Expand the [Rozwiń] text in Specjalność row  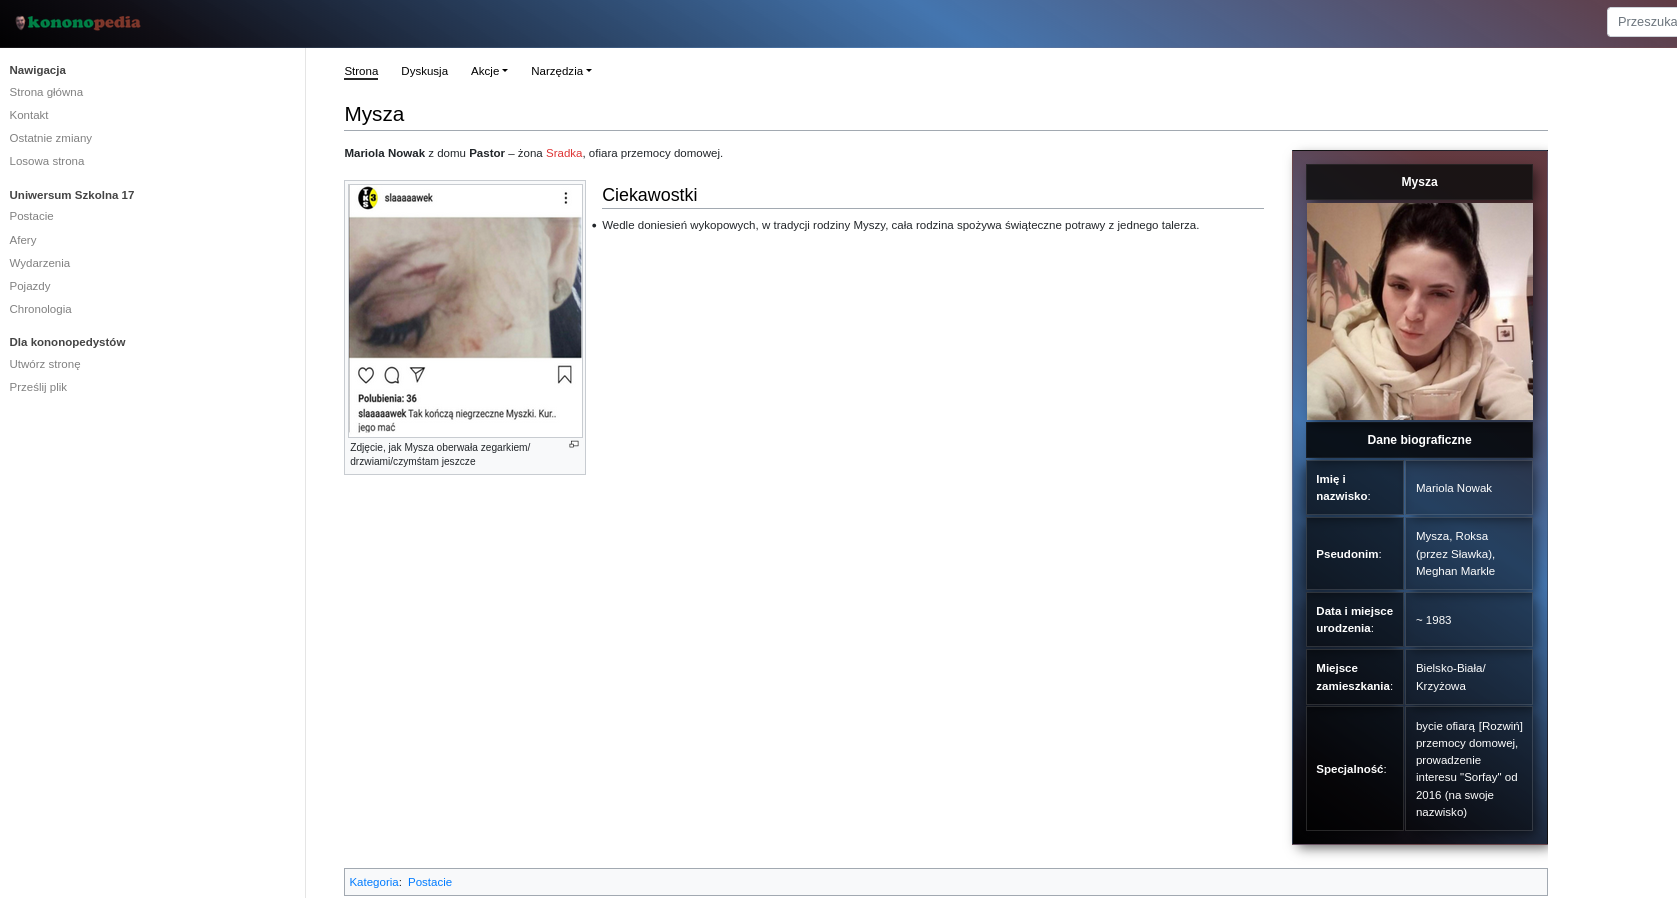(1500, 726)
